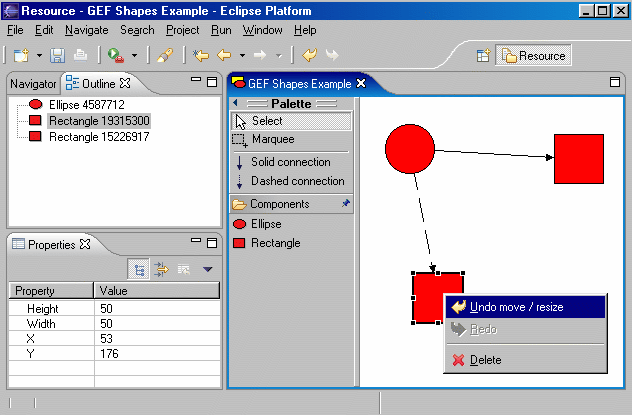Viewport: 632px width, 415px height.
Task: Select Rectangle 15226917 in Outline
Action: coord(99,136)
